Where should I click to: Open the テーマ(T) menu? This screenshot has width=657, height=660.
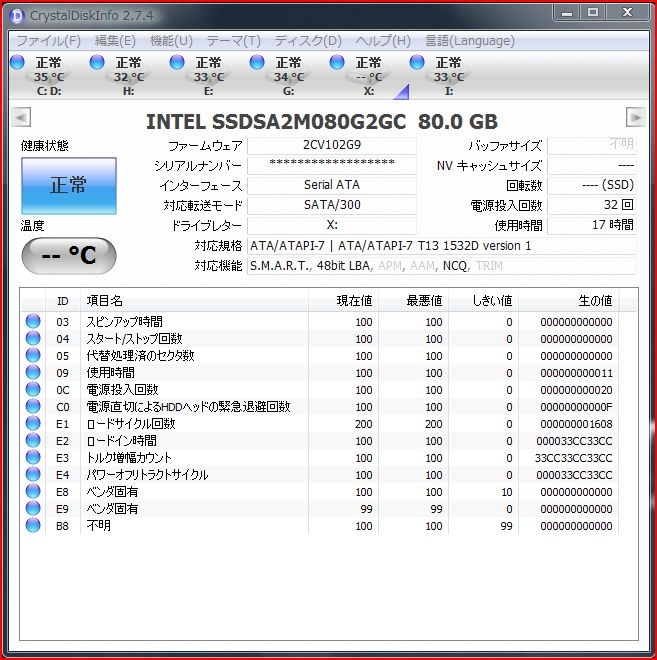click(233, 41)
